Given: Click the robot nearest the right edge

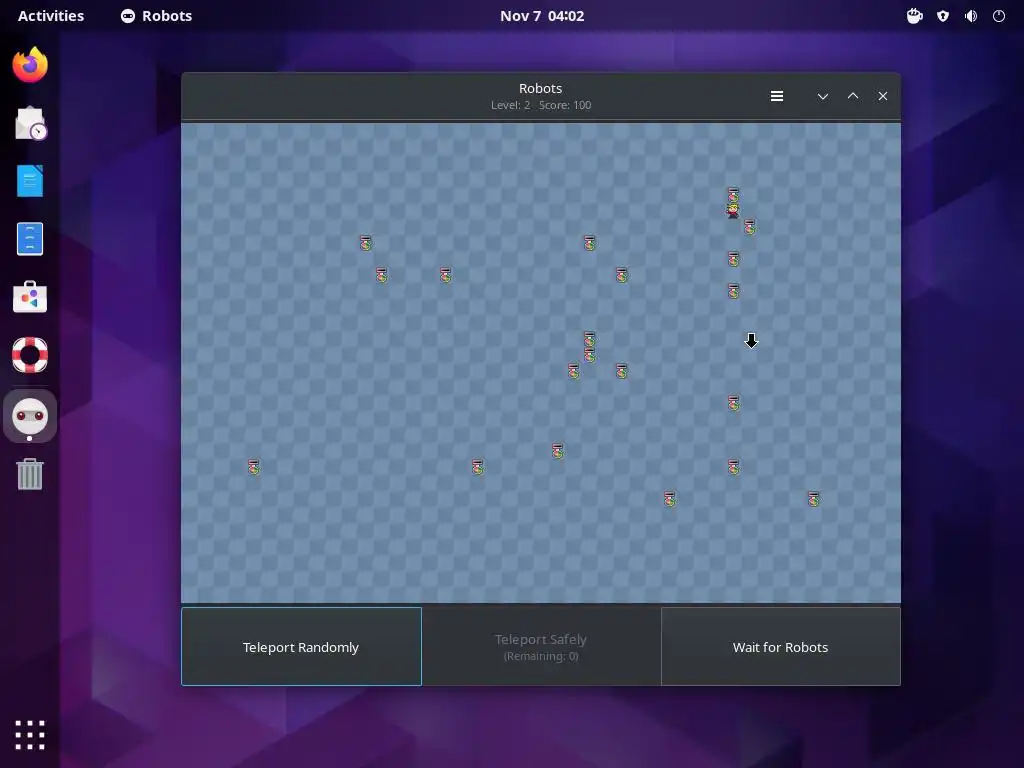Looking at the screenshot, I should [x=814, y=499].
